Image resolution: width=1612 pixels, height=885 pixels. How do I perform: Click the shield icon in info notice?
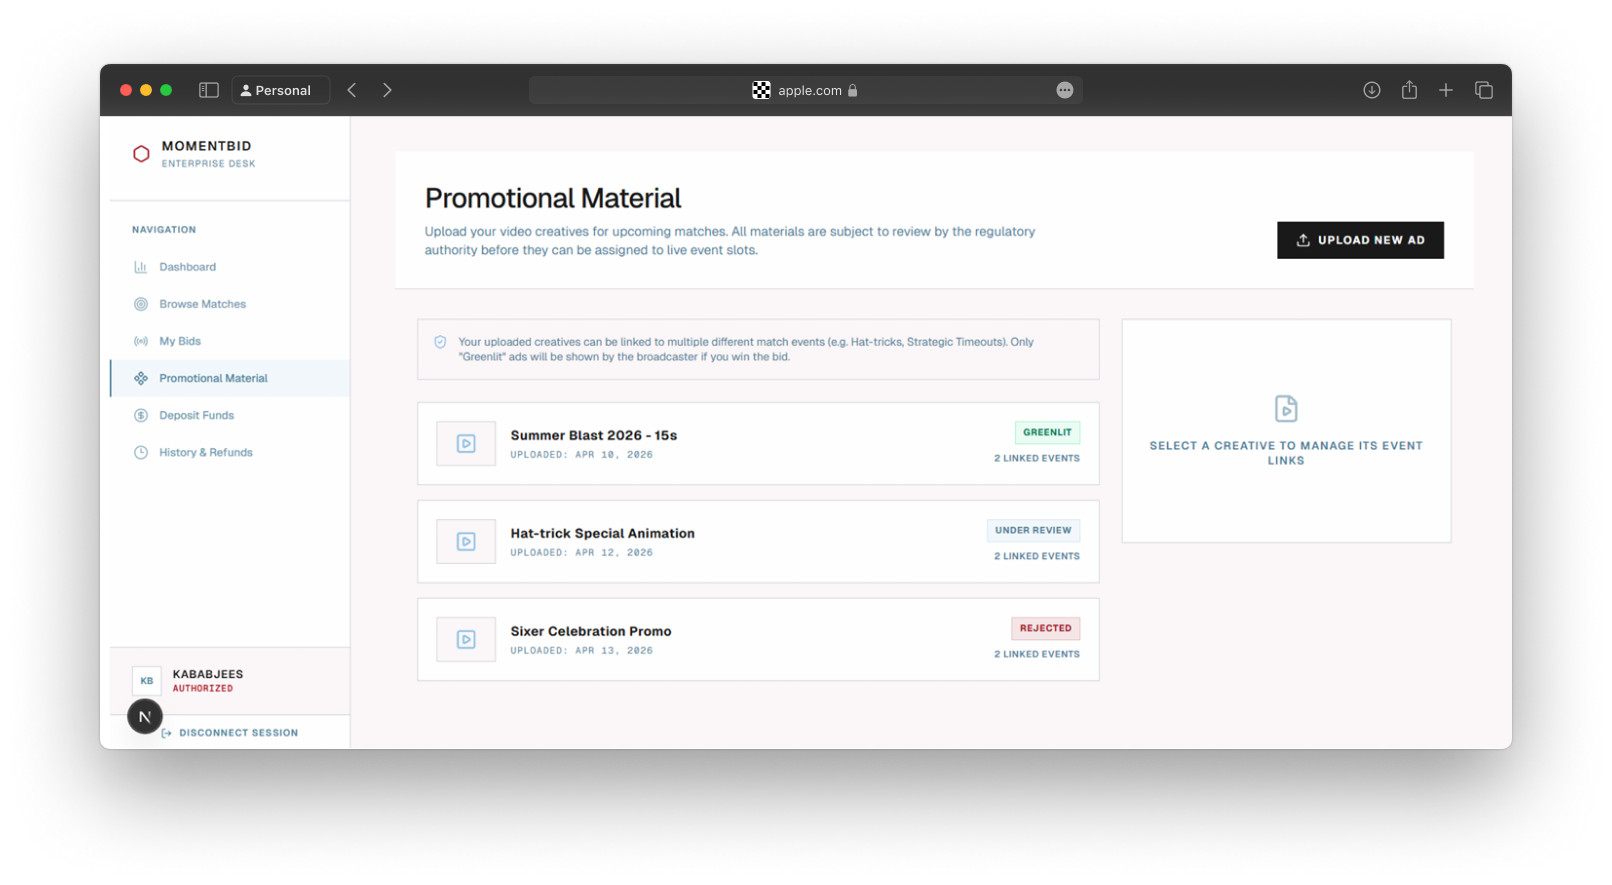coord(440,342)
